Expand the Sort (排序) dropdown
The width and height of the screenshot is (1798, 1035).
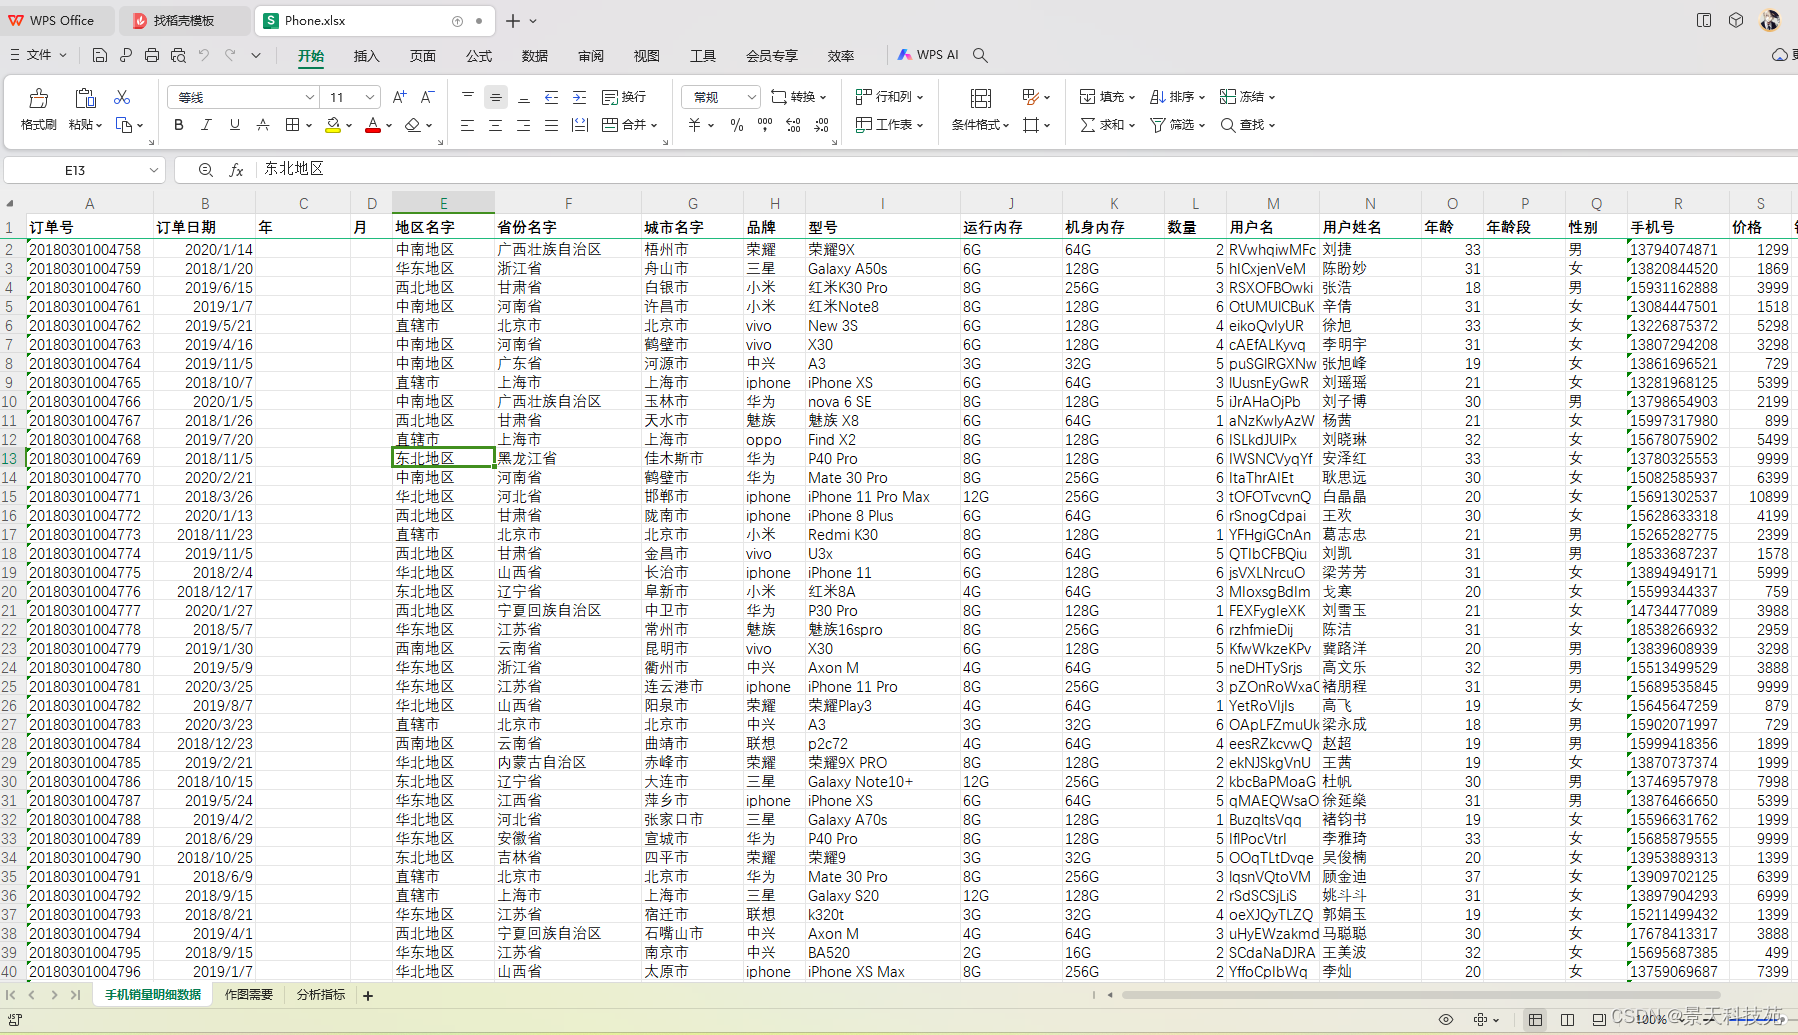[x=1201, y=97]
